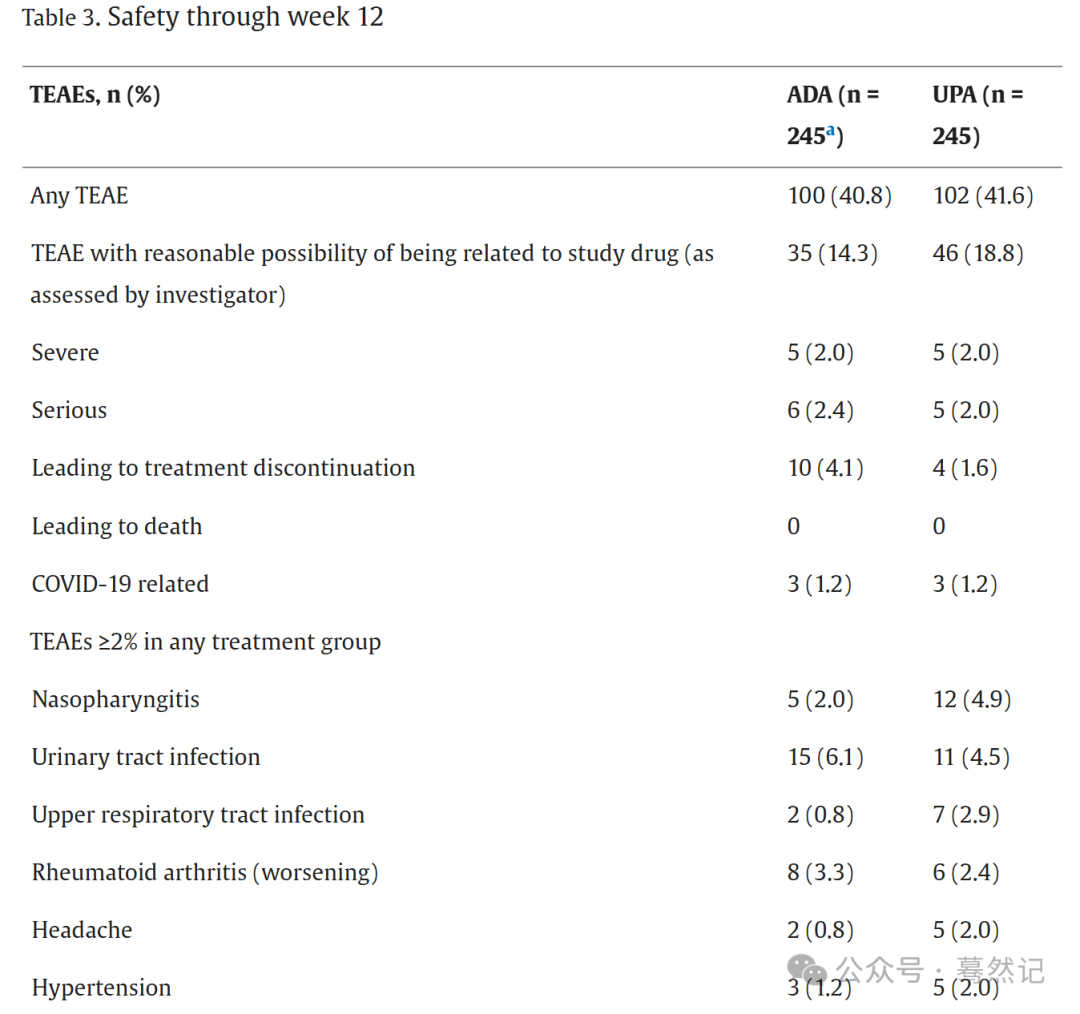Click the 'TEAEs ≥2% in any treatment group' subheading
This screenshot has width=1080, height=1014.
[205, 642]
